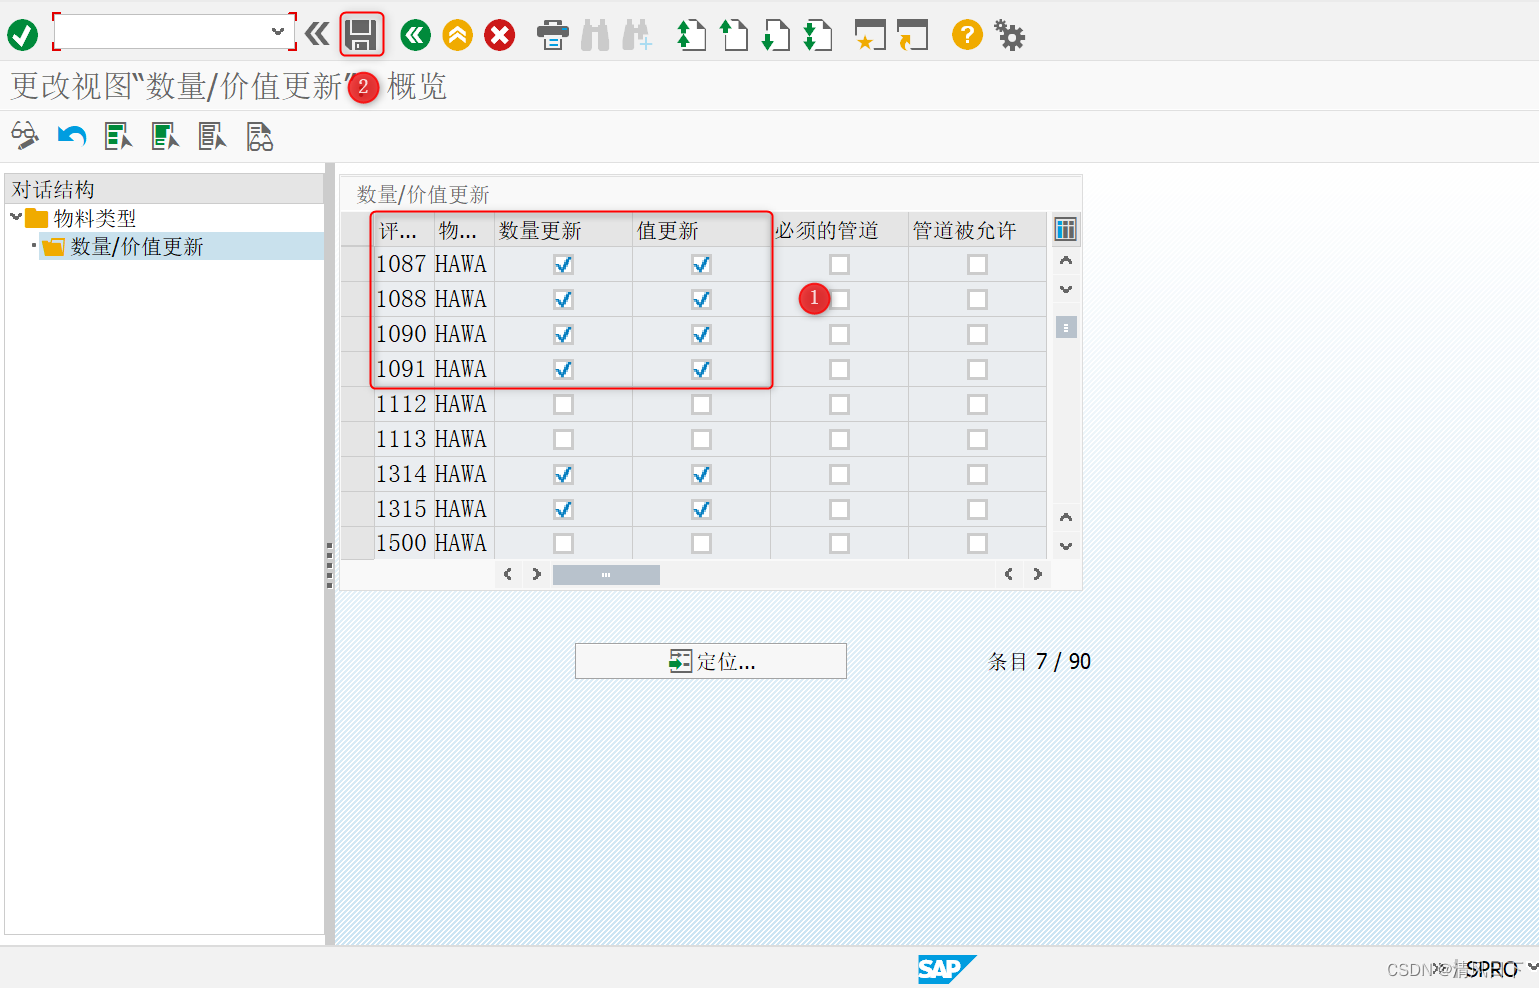The height and width of the screenshot is (988, 1539).
Task: Open print function in toolbar
Action: tap(552, 34)
